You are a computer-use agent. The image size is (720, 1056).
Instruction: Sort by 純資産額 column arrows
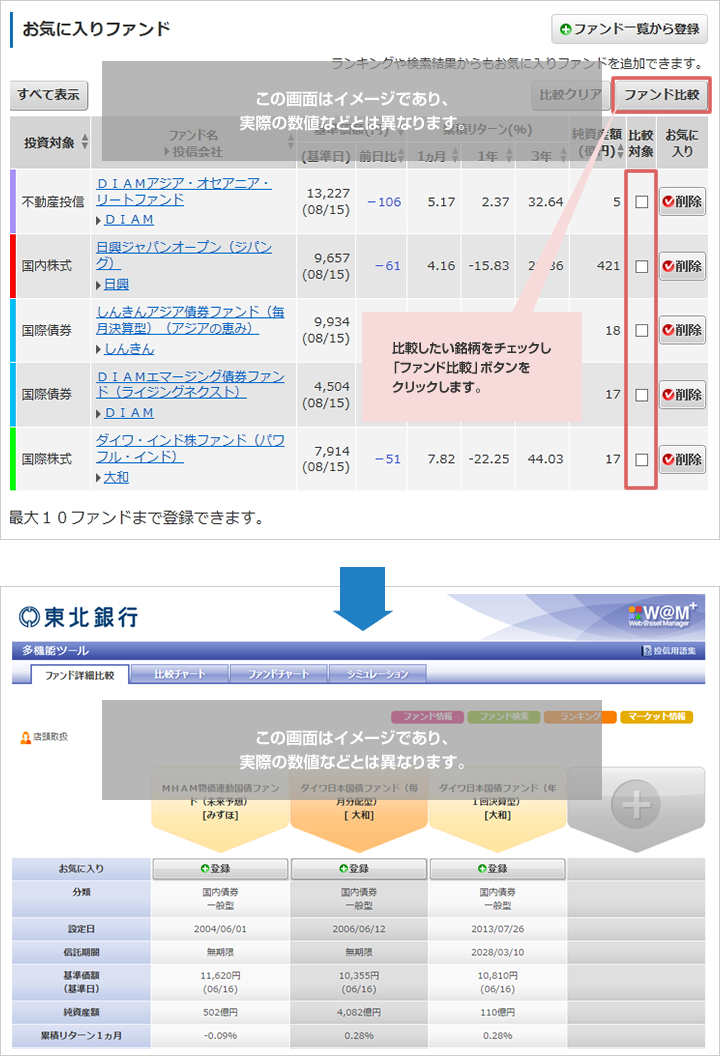pyautogui.click(x=620, y=152)
